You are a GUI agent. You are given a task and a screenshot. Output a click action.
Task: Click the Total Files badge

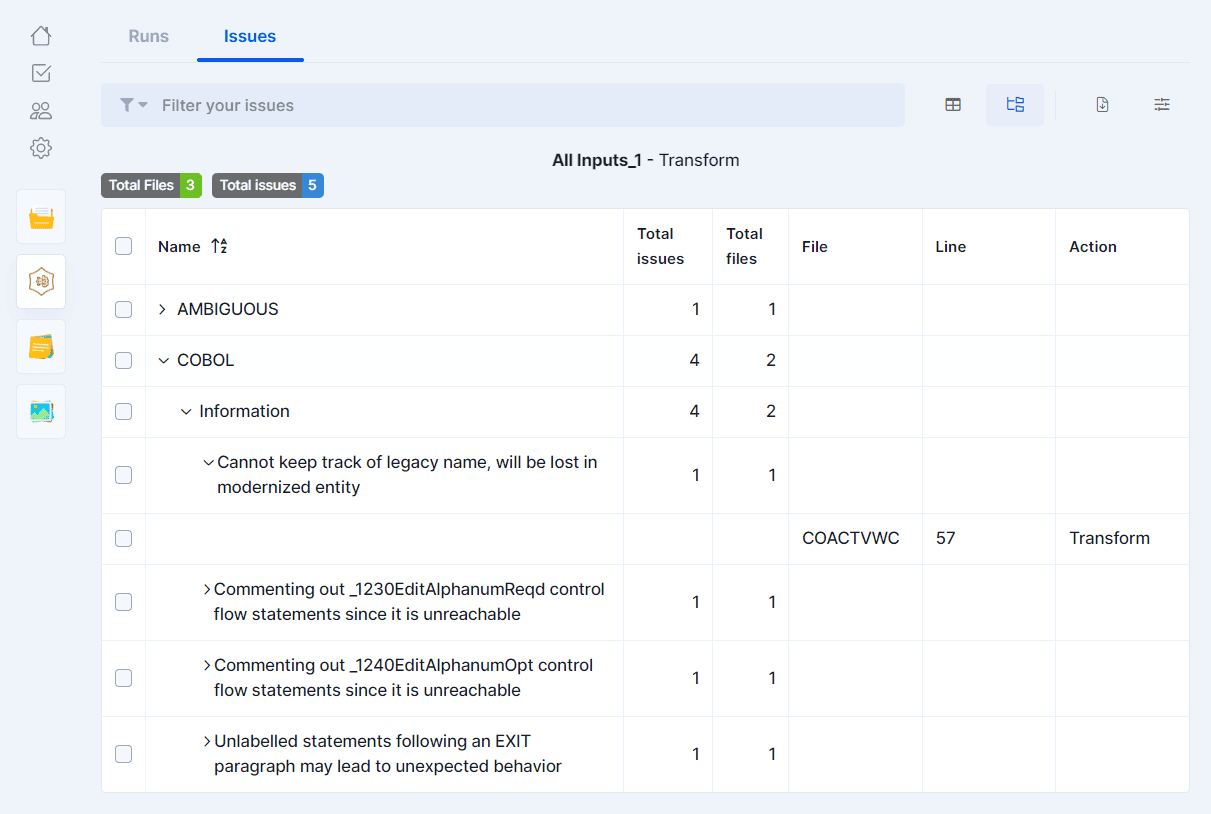151,185
